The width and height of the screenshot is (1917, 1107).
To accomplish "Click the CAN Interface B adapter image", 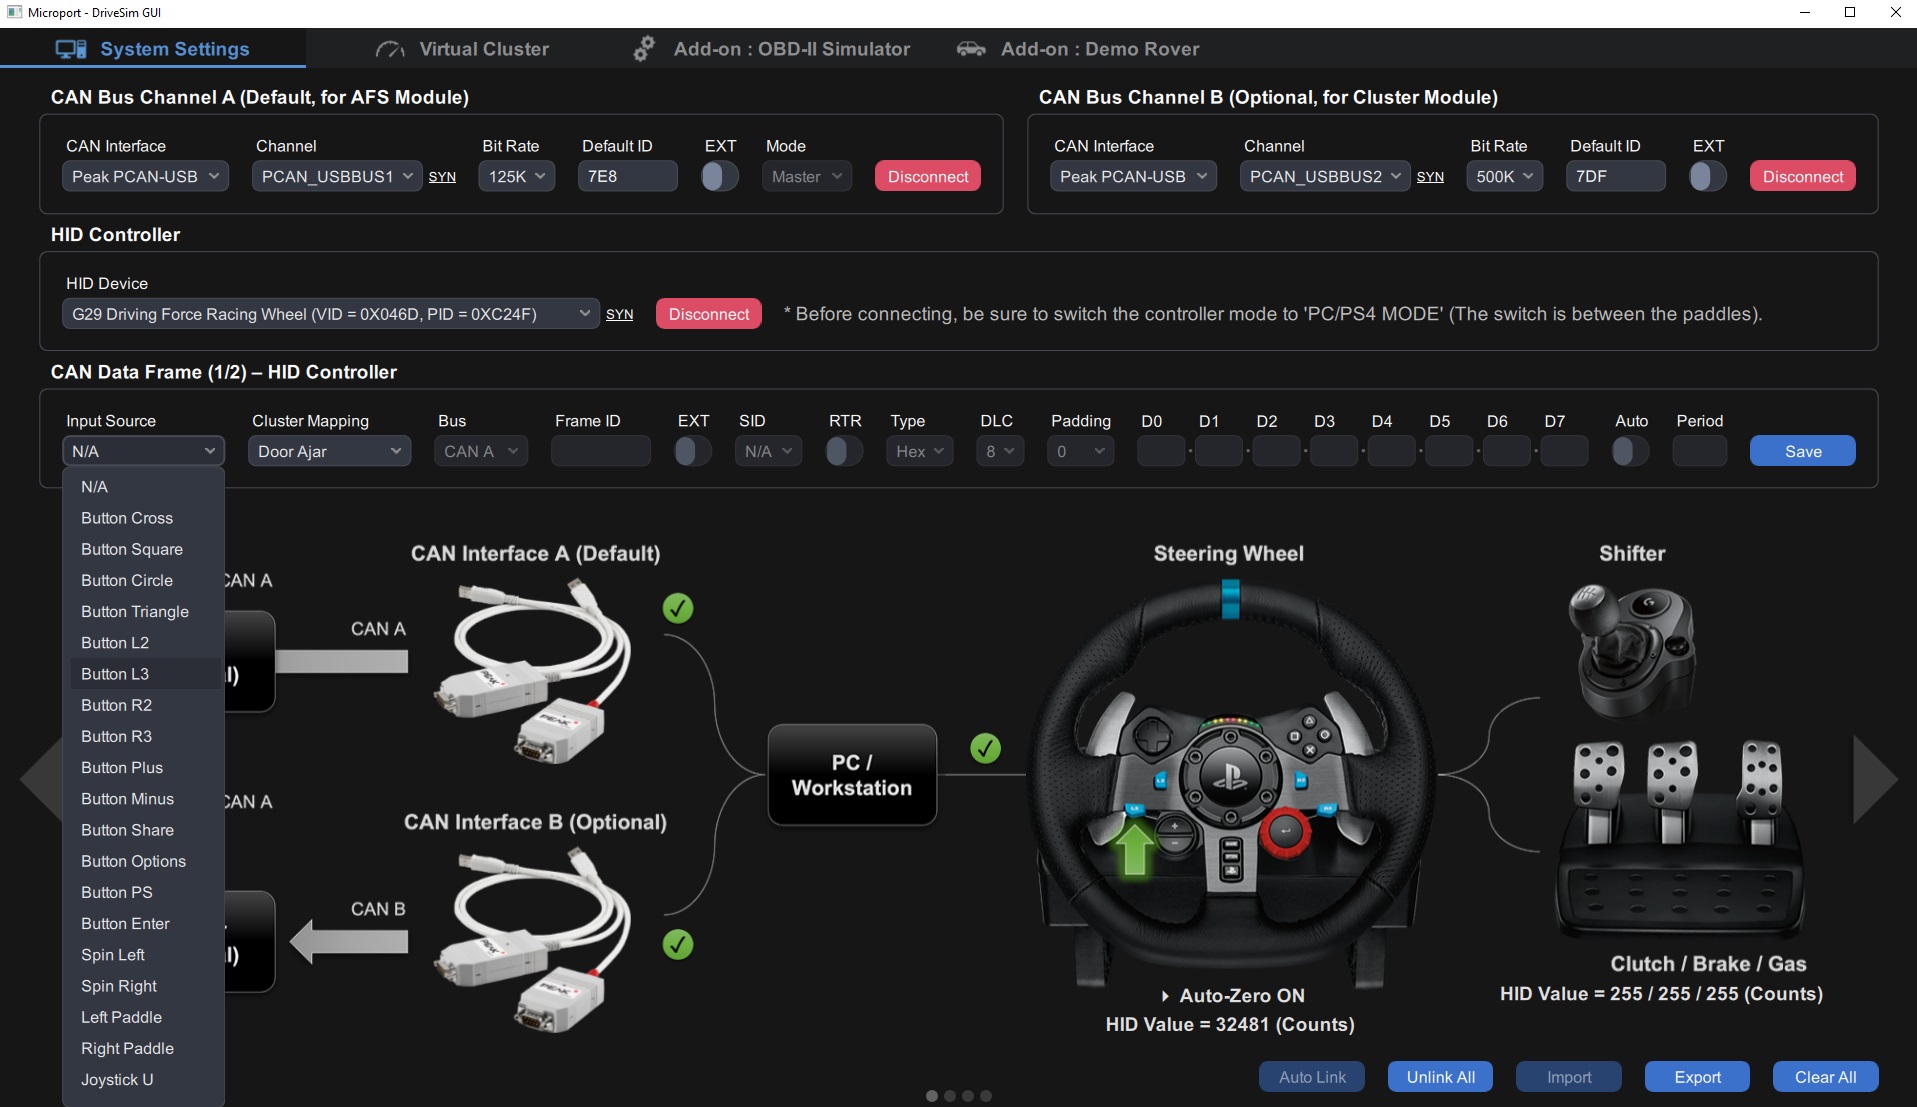I will 533,940.
